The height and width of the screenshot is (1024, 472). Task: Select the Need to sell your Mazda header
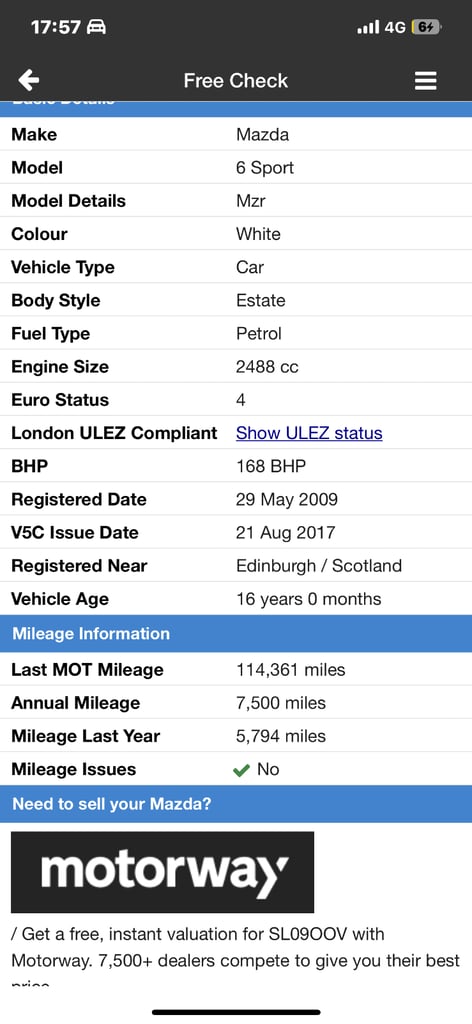(x=236, y=804)
